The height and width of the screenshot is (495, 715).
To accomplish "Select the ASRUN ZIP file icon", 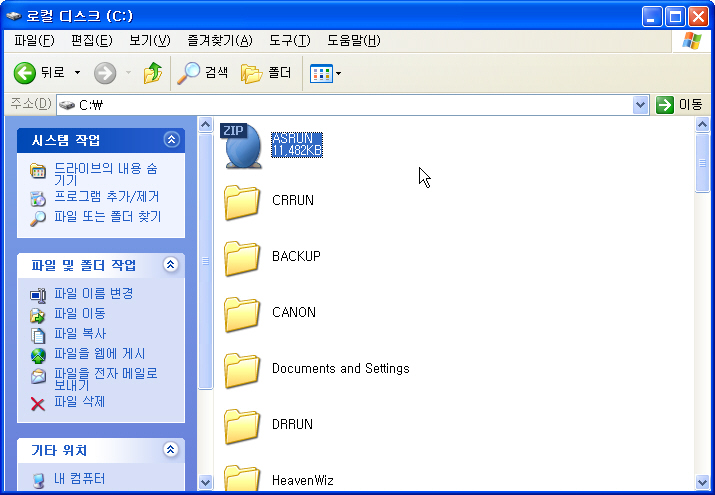I will (x=242, y=146).
